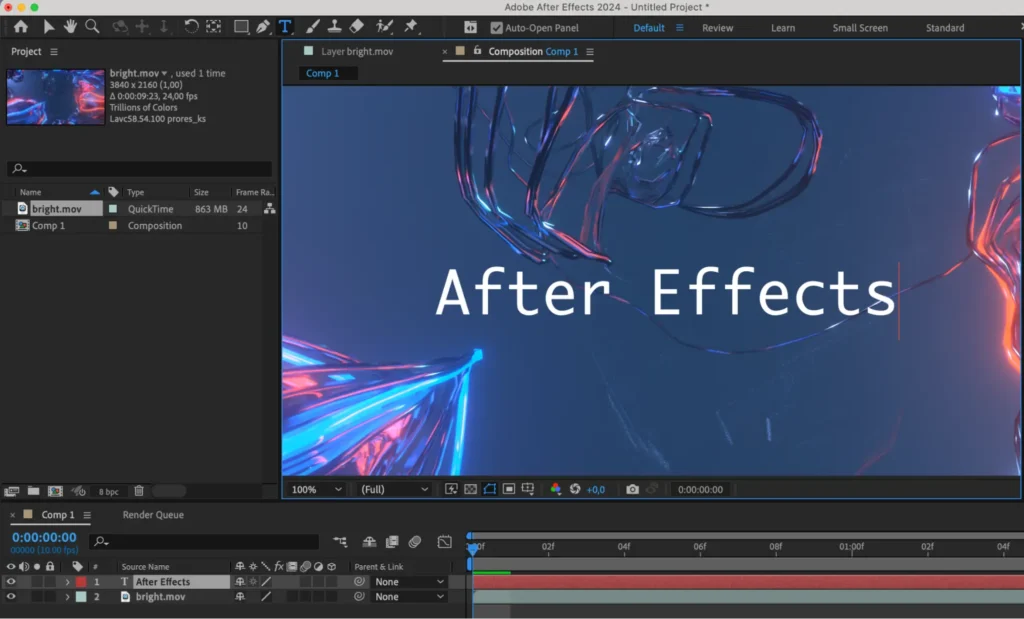Open the Render Queue tab
This screenshot has height=619, width=1024.
(153, 515)
